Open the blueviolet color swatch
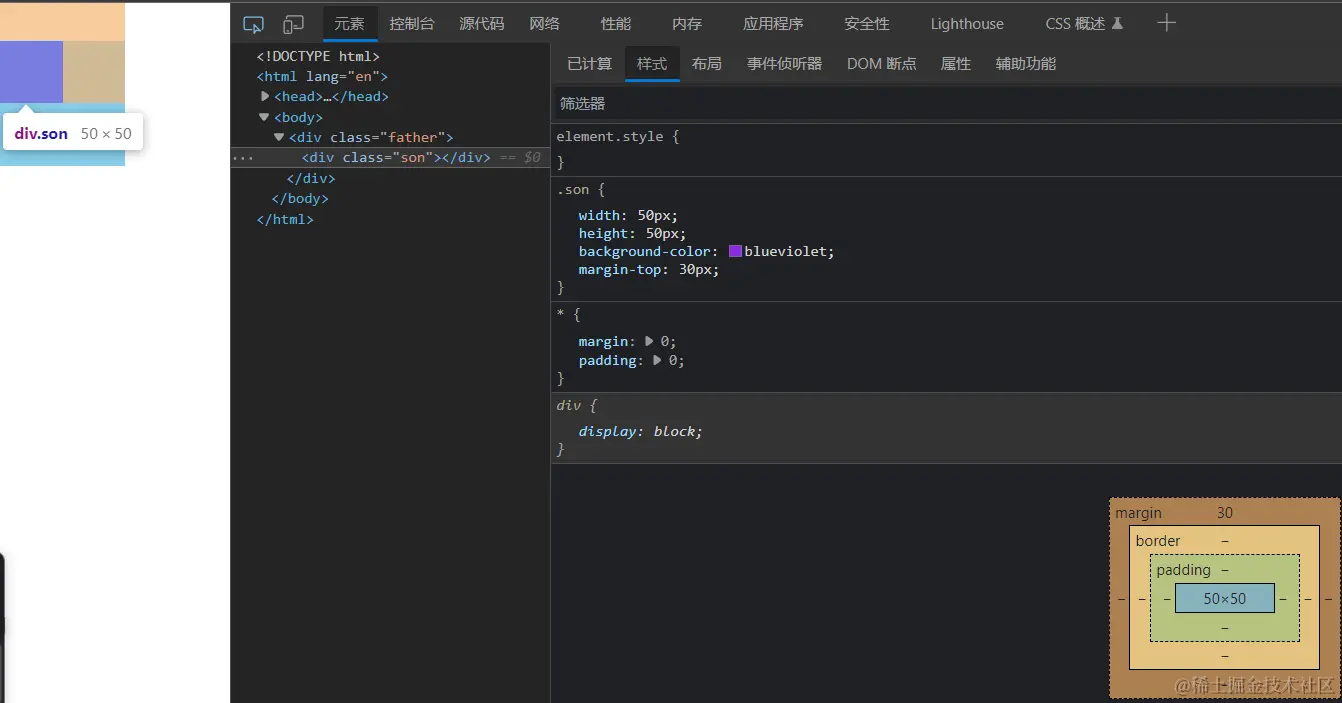1342x703 pixels. 735,251
